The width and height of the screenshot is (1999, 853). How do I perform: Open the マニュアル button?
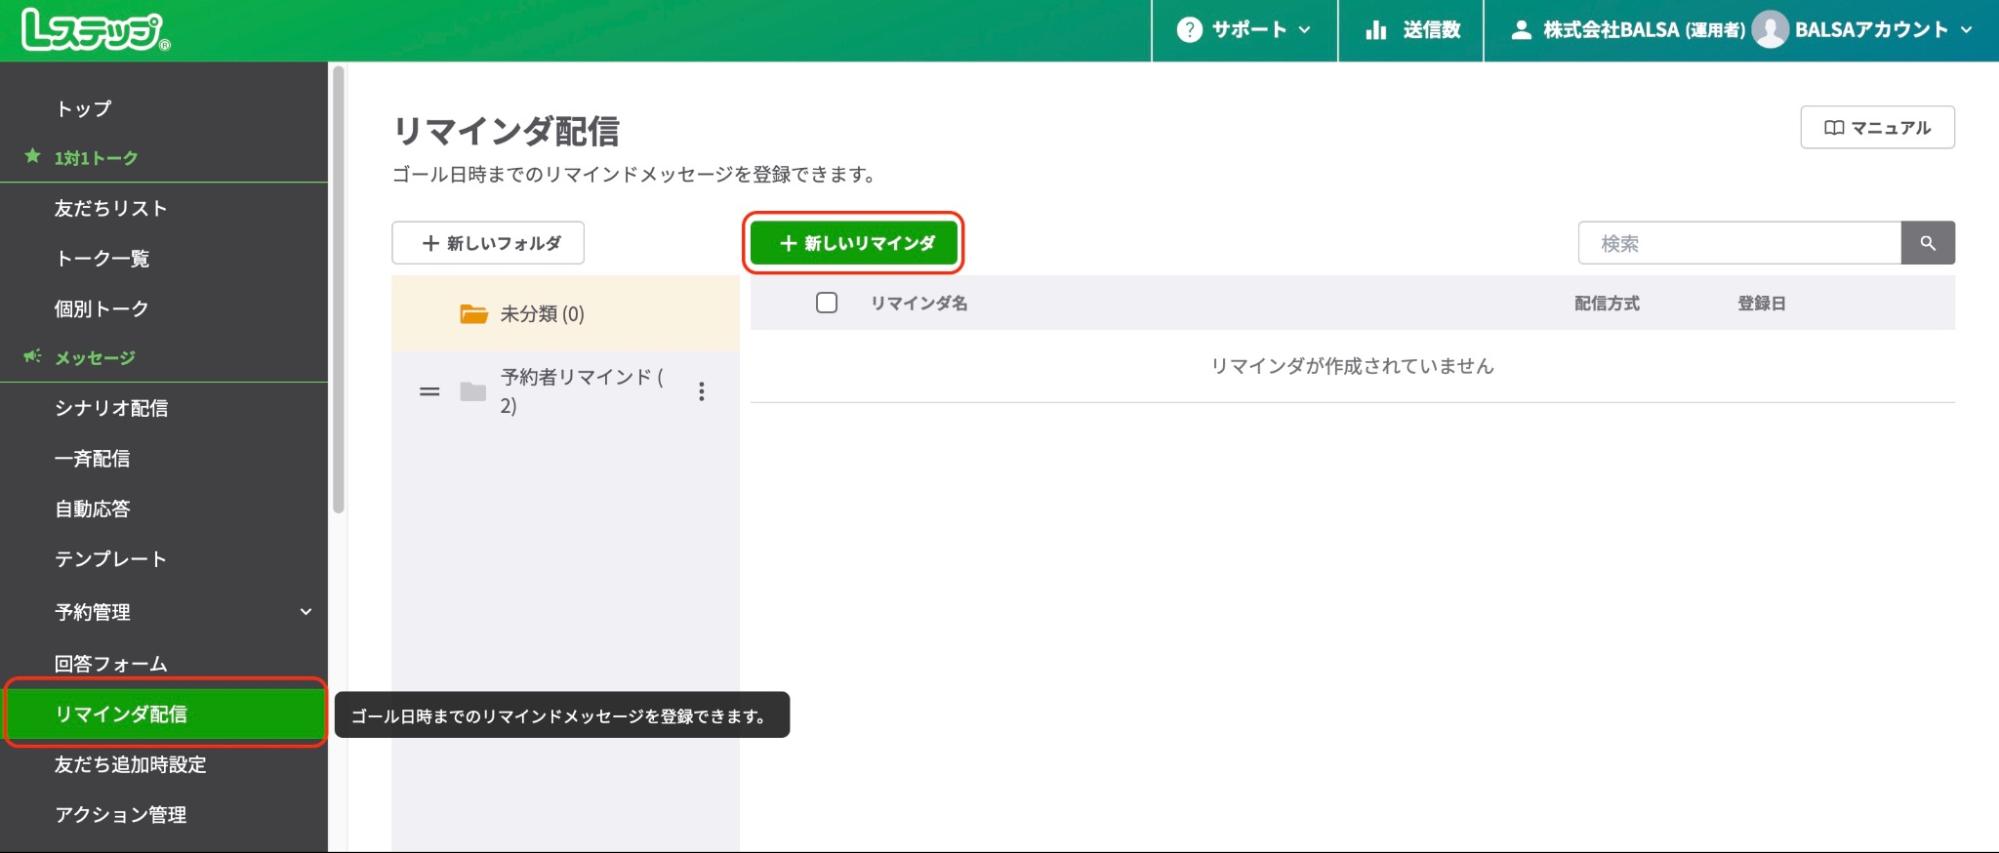click(x=1877, y=127)
